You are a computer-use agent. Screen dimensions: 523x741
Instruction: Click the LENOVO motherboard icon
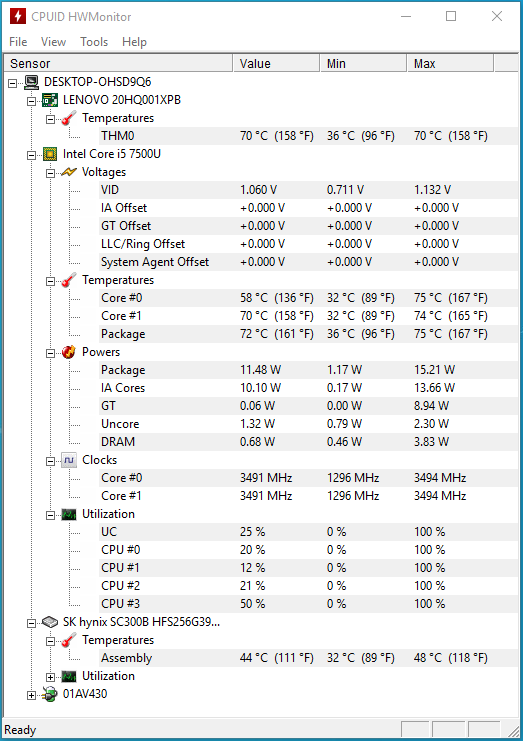pyautogui.click(x=50, y=100)
